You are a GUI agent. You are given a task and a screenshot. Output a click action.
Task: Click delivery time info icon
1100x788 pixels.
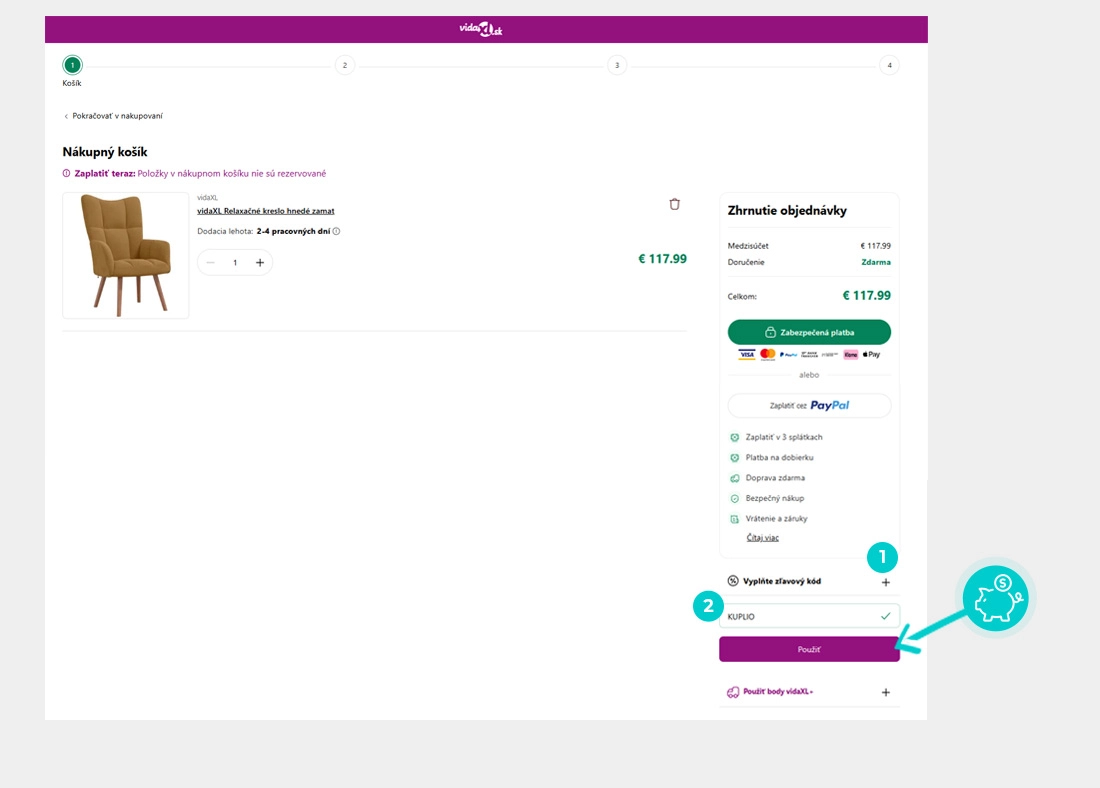click(x=337, y=231)
